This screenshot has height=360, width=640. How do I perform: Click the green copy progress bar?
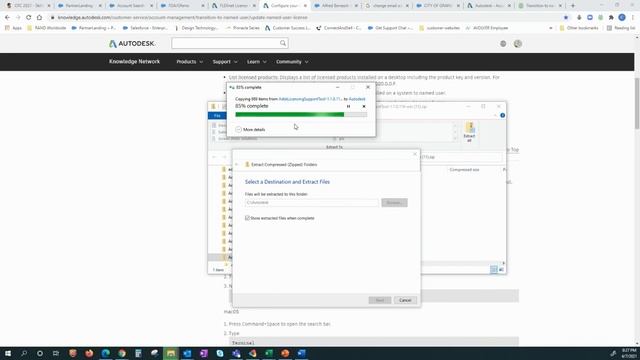point(301,115)
